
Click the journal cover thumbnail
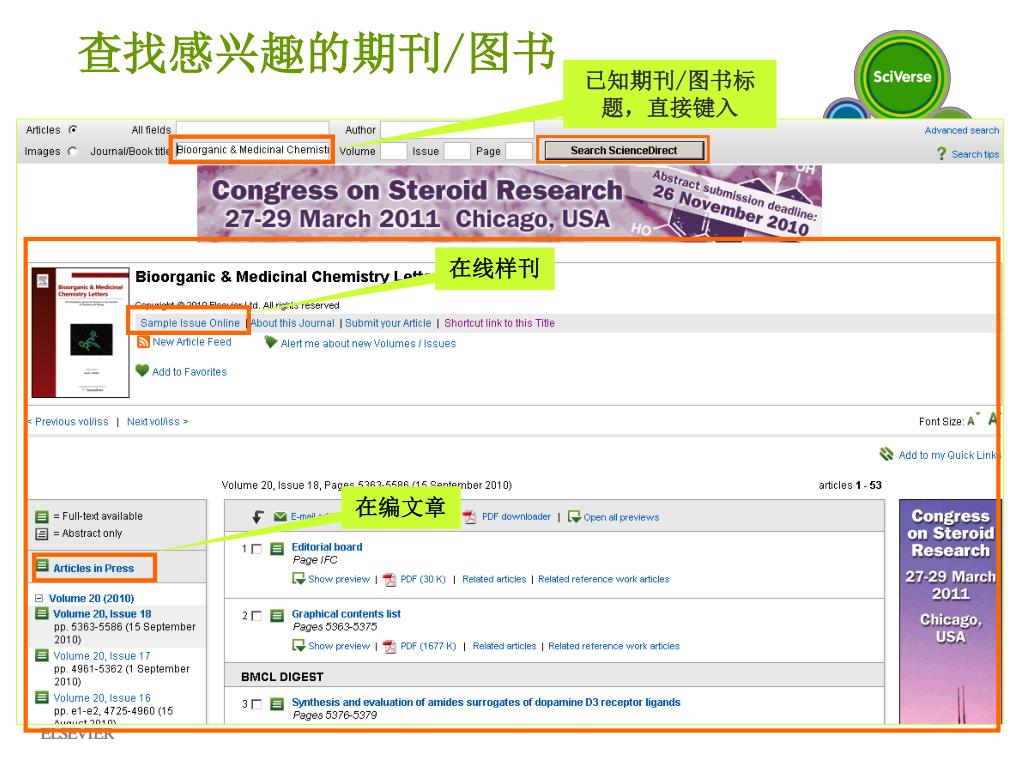coord(80,332)
